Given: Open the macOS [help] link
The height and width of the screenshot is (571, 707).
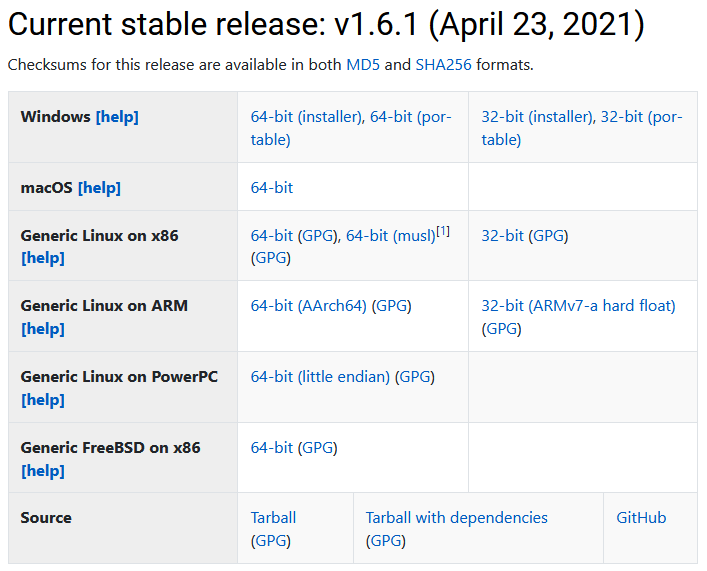Looking at the screenshot, I should tap(99, 188).
